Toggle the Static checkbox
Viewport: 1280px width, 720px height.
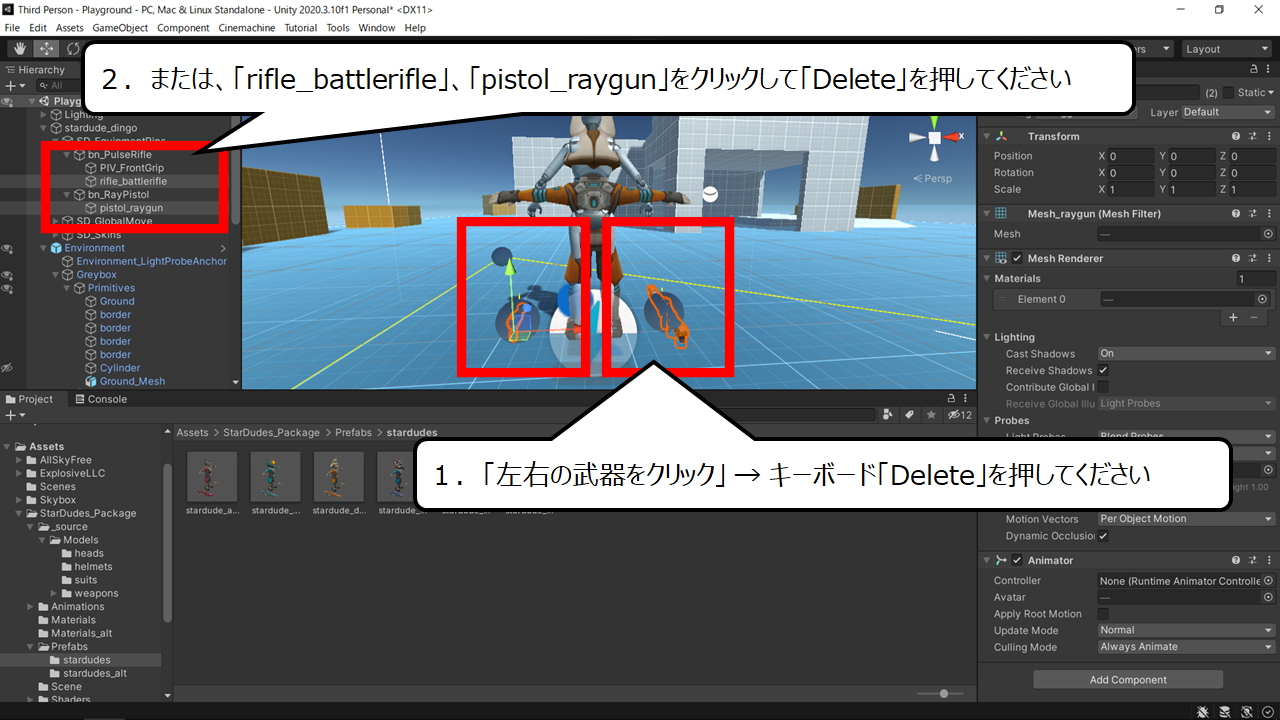click(1229, 92)
